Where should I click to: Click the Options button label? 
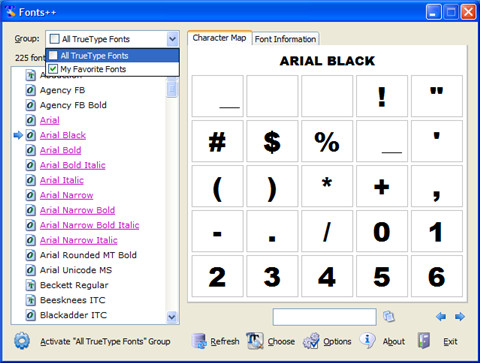337,342
